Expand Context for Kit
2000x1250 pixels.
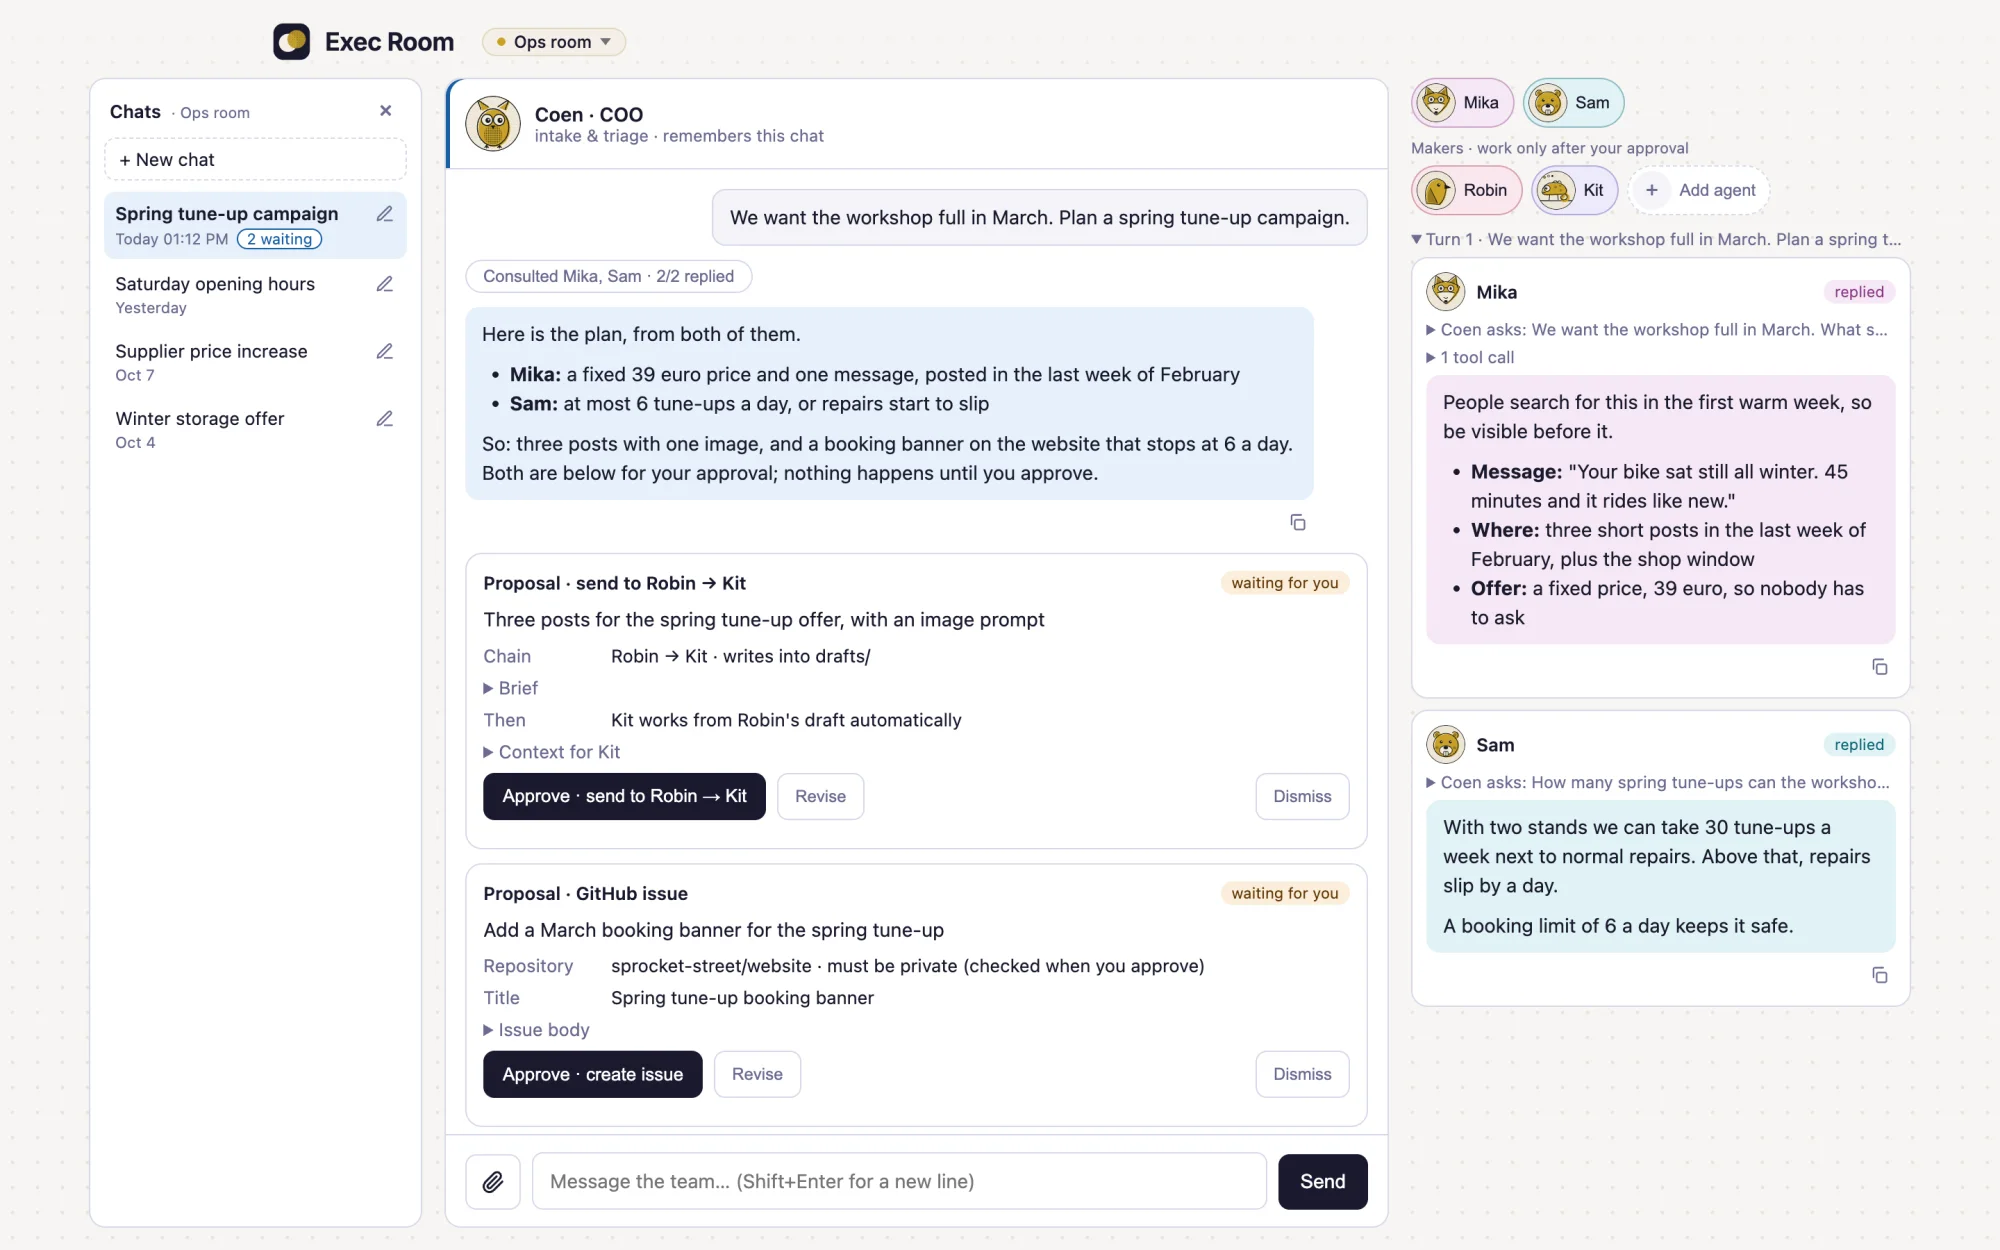pyautogui.click(x=552, y=752)
